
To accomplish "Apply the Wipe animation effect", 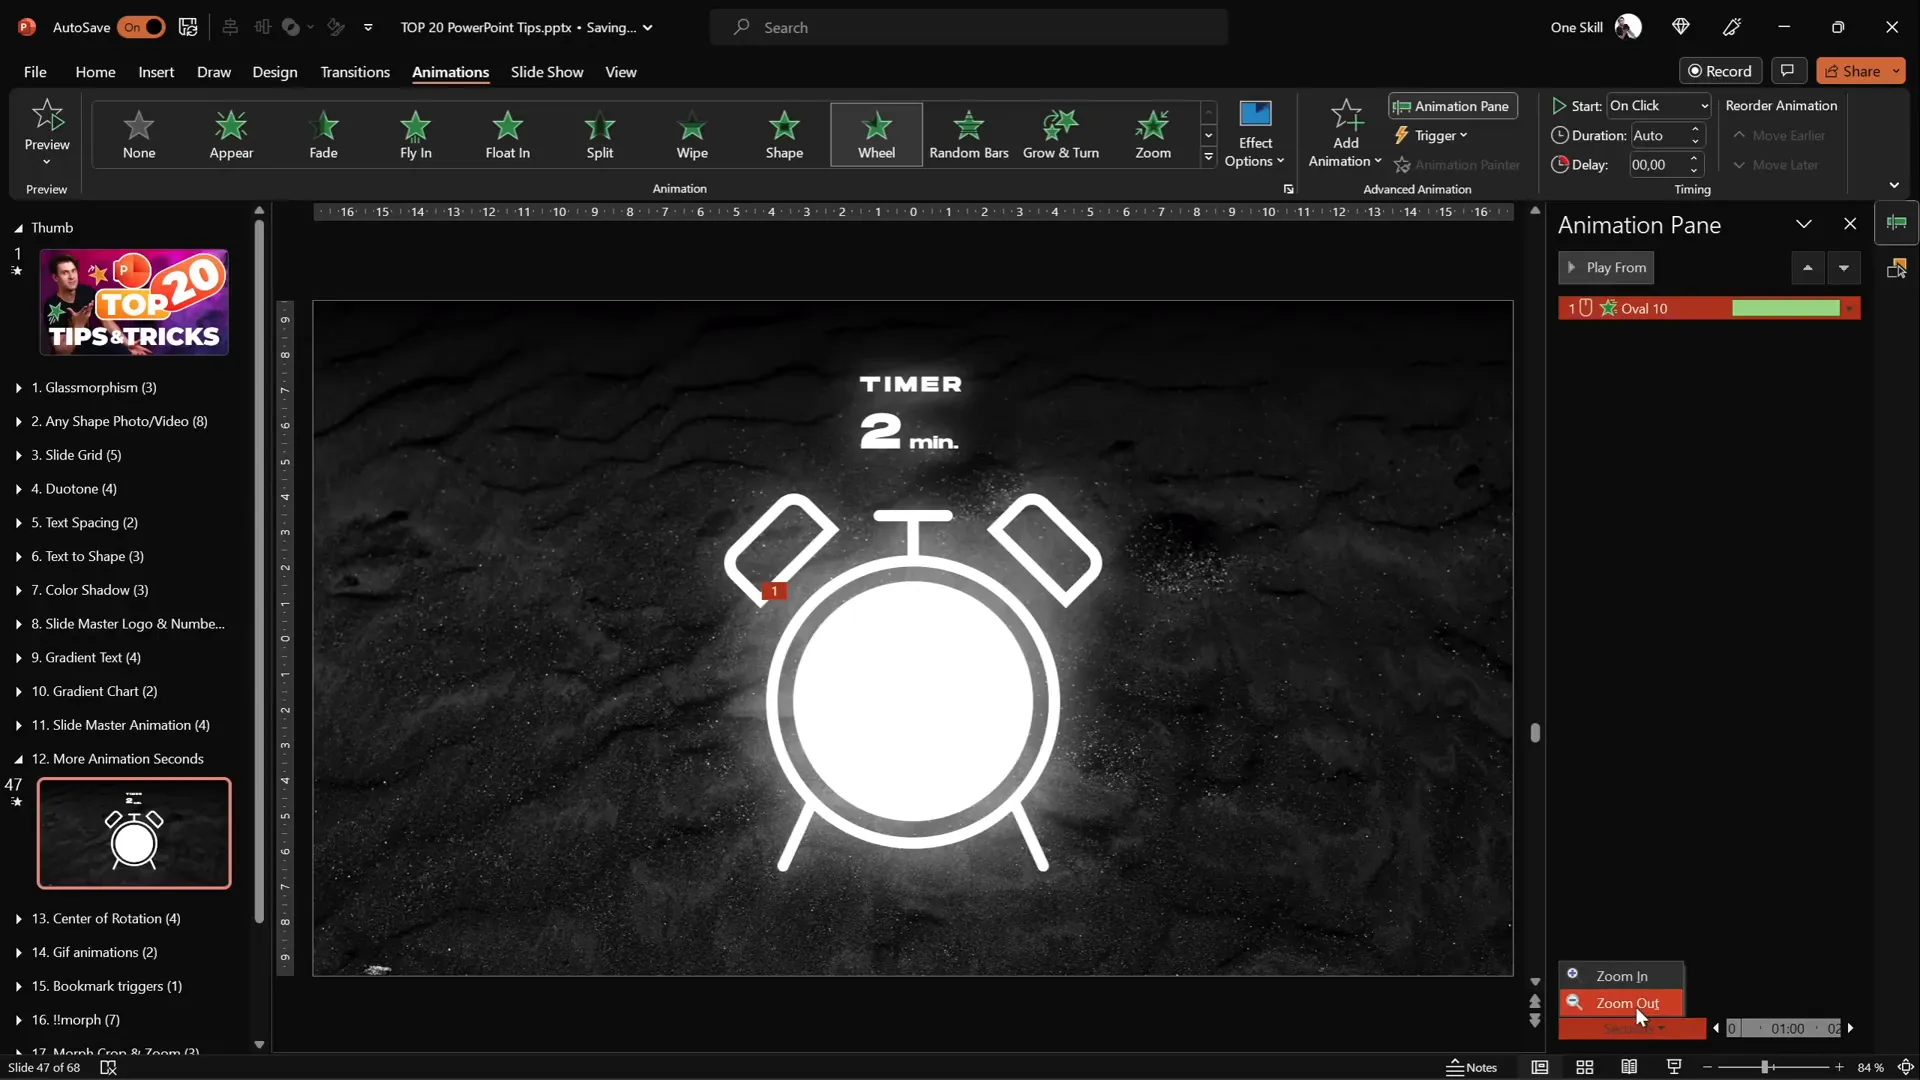I will [x=692, y=134].
